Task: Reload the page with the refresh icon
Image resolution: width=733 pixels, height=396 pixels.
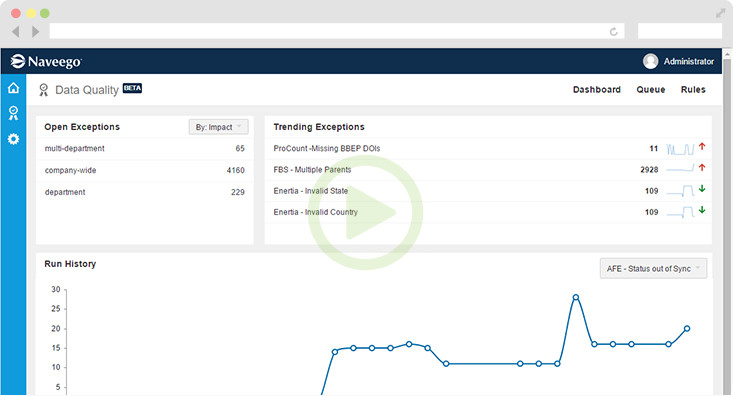Action: click(x=614, y=32)
